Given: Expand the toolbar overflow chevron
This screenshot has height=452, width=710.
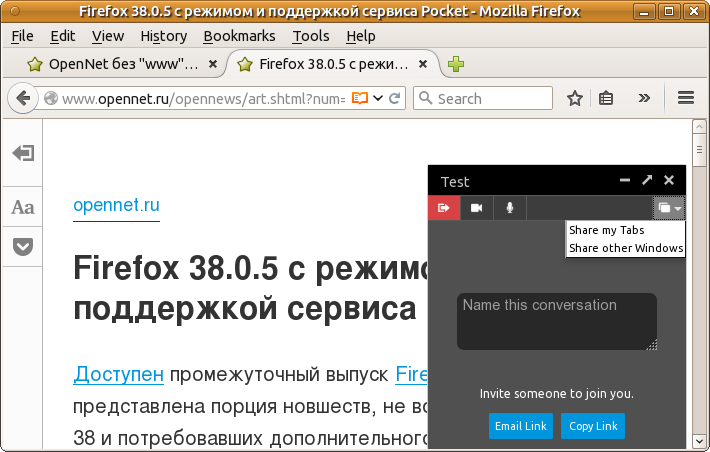Looking at the screenshot, I should [644, 98].
